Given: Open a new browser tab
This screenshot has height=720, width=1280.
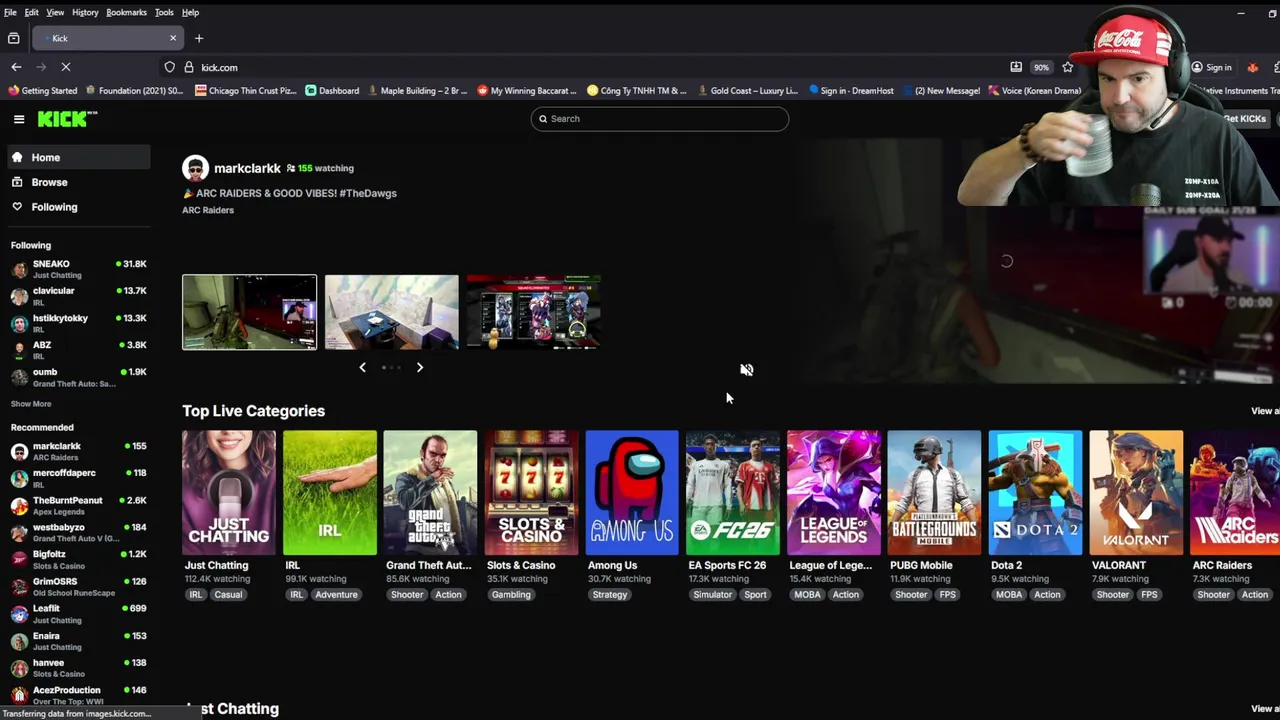Looking at the screenshot, I should tap(199, 38).
